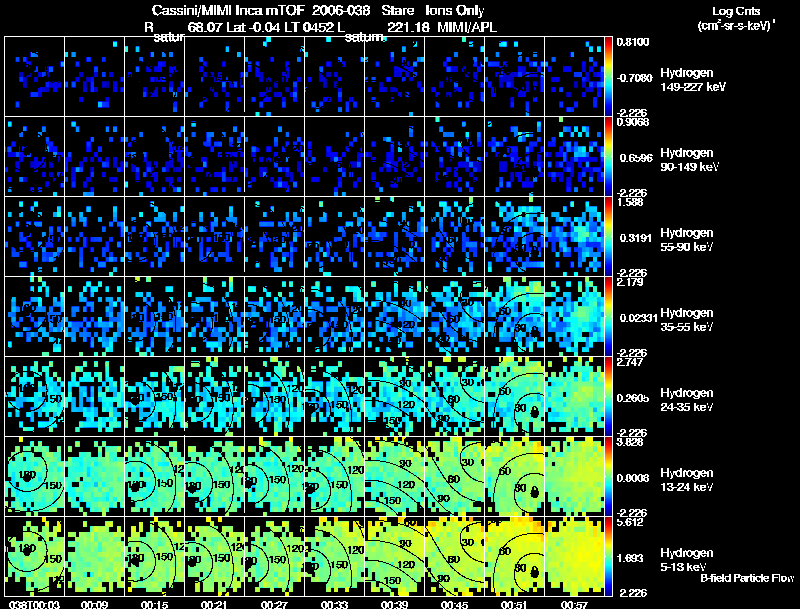800x609 pixels.
Task: Click the '0.0008' color scale midpoint
Action: click(x=633, y=478)
